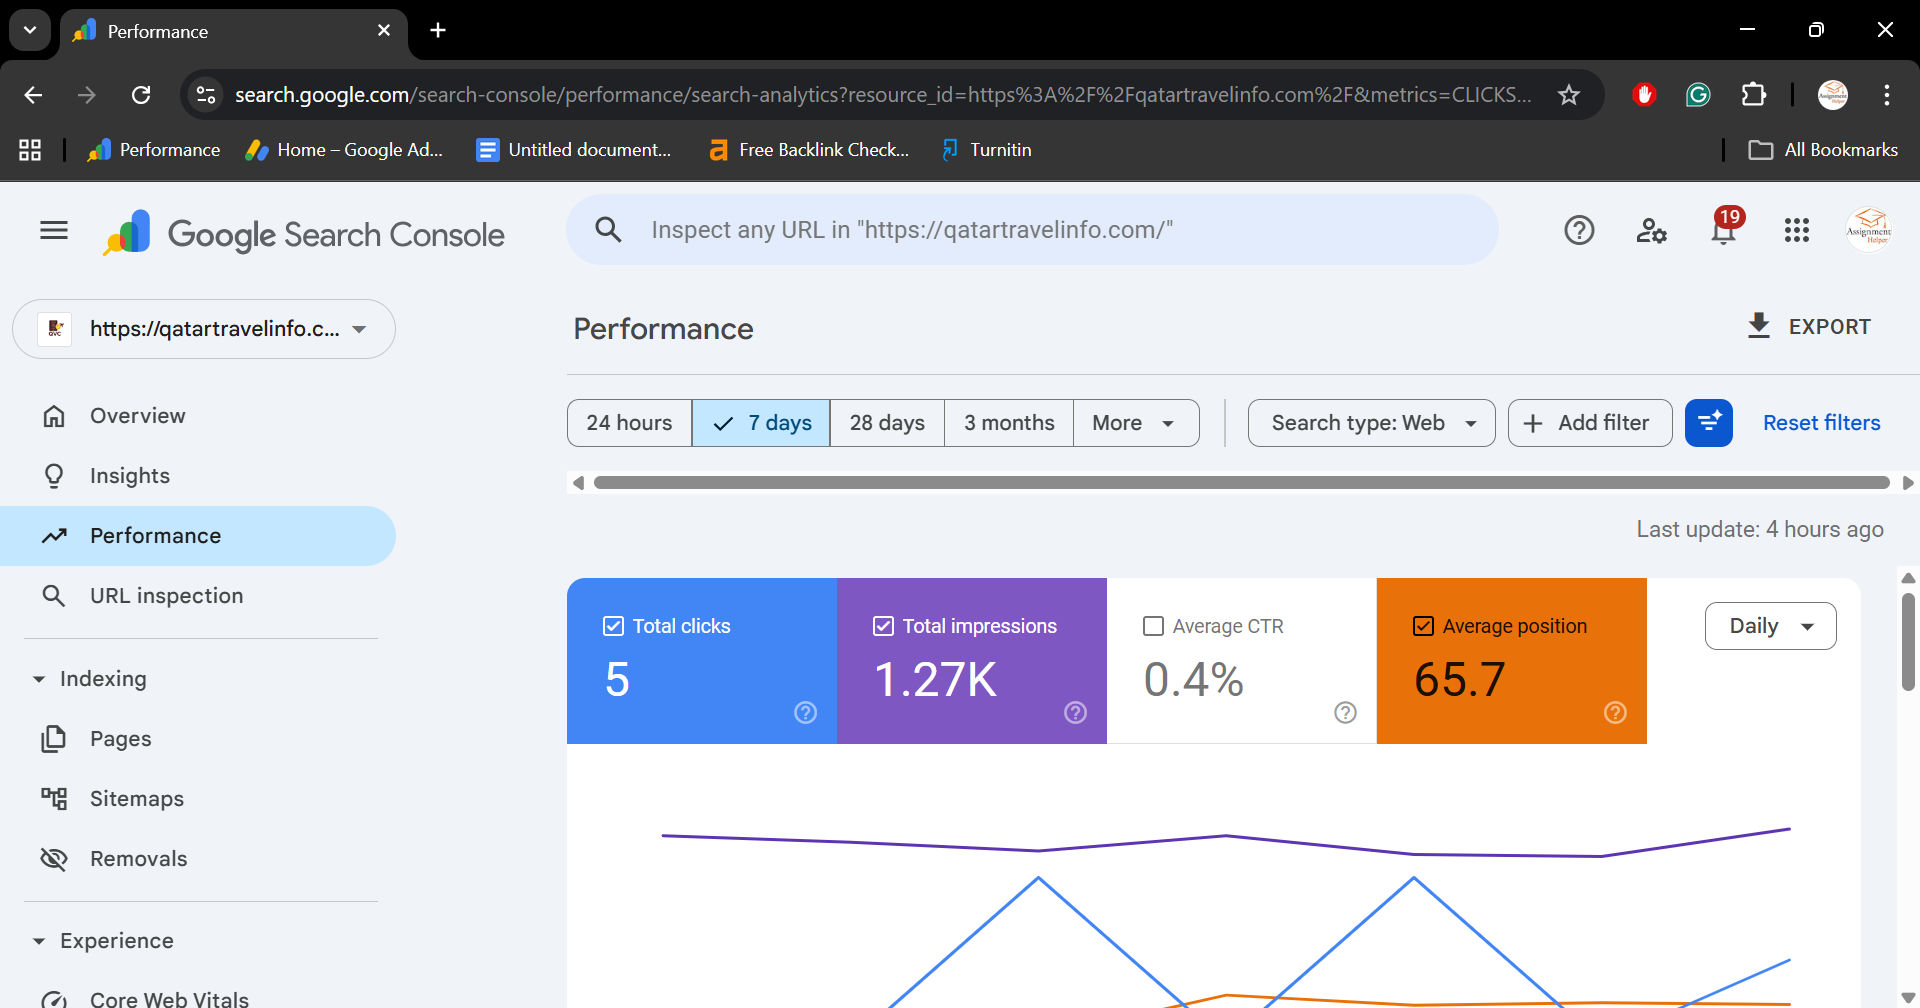Open the Google apps grid
Image resolution: width=1920 pixels, height=1008 pixels.
tap(1797, 231)
